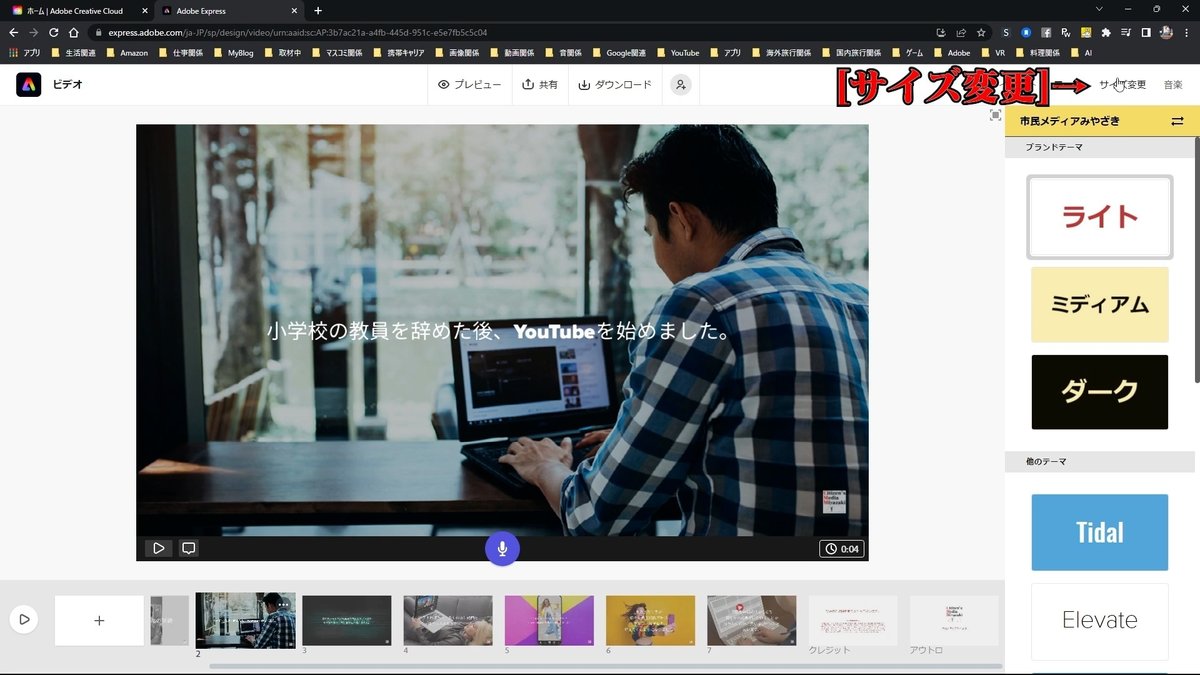Select timeline slide 3 thumbnail

pyautogui.click(x=347, y=620)
